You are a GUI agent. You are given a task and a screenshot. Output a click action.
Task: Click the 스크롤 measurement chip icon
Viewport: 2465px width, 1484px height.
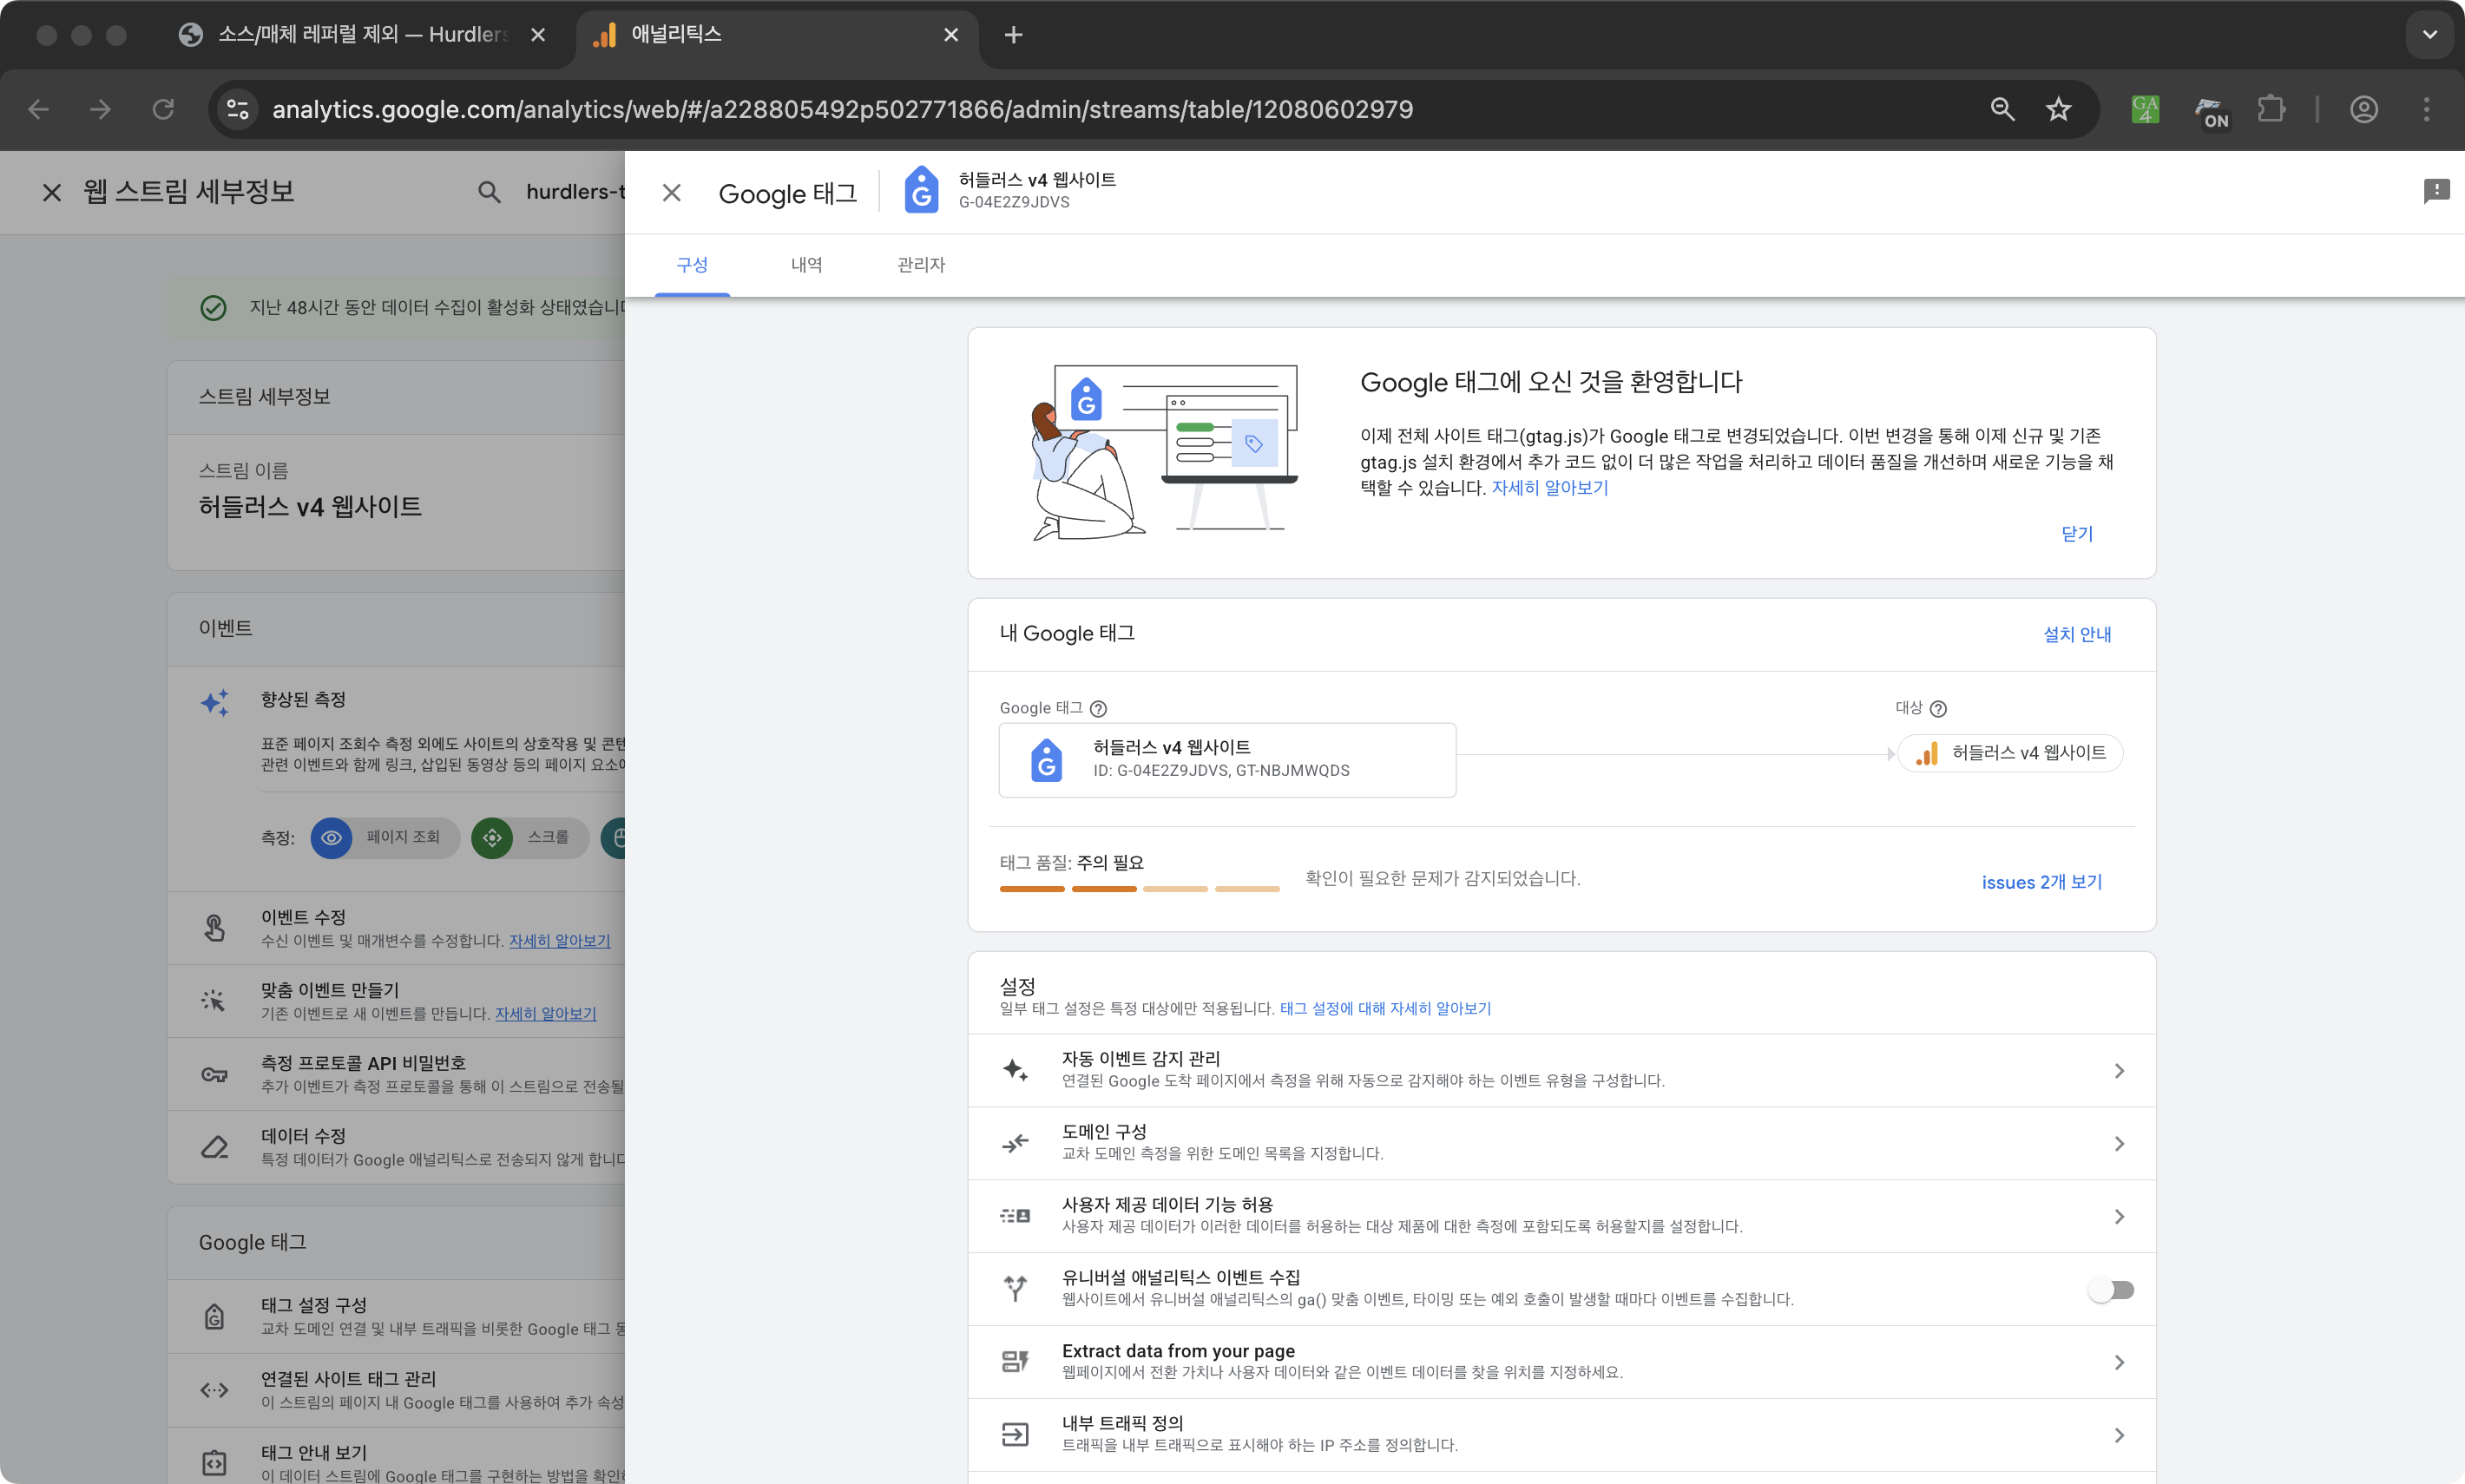point(492,838)
